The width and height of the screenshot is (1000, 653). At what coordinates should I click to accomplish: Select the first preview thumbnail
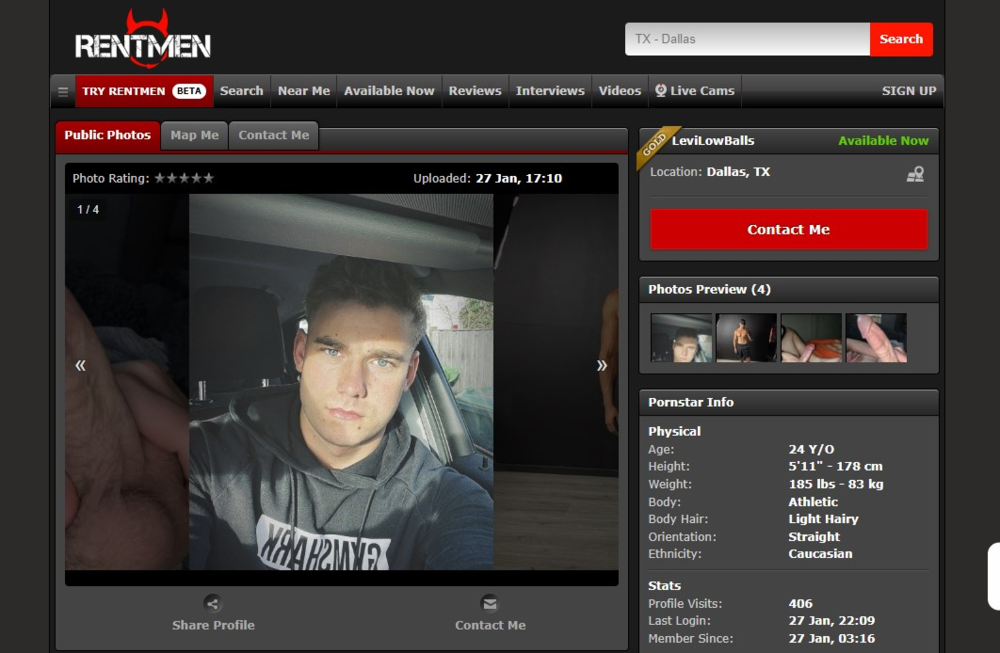click(x=681, y=338)
